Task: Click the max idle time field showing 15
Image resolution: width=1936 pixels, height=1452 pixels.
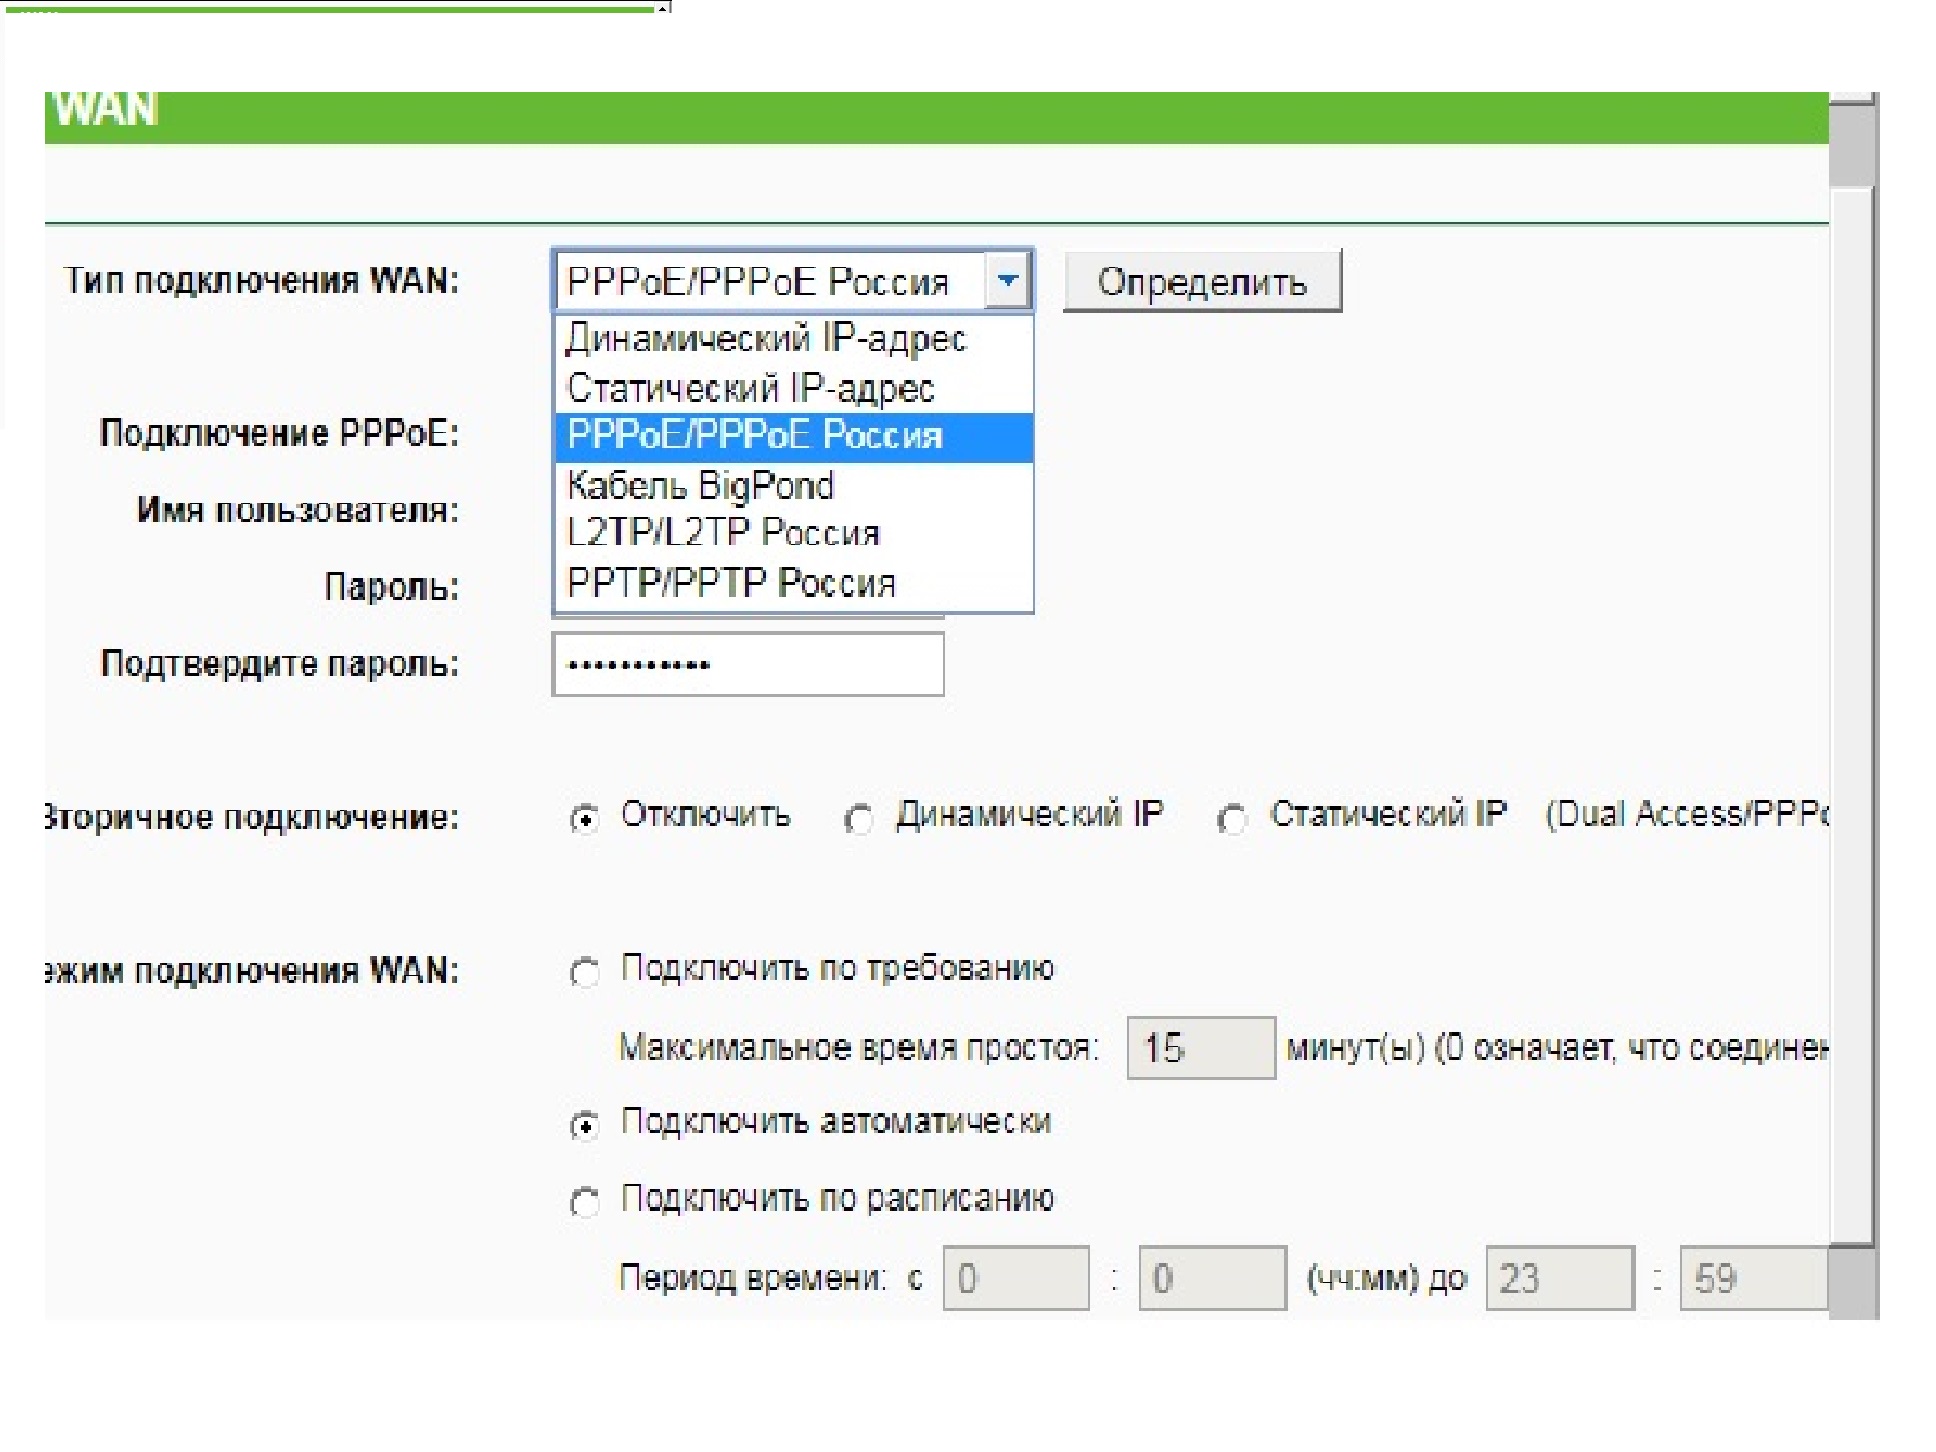Action: 1200,1048
